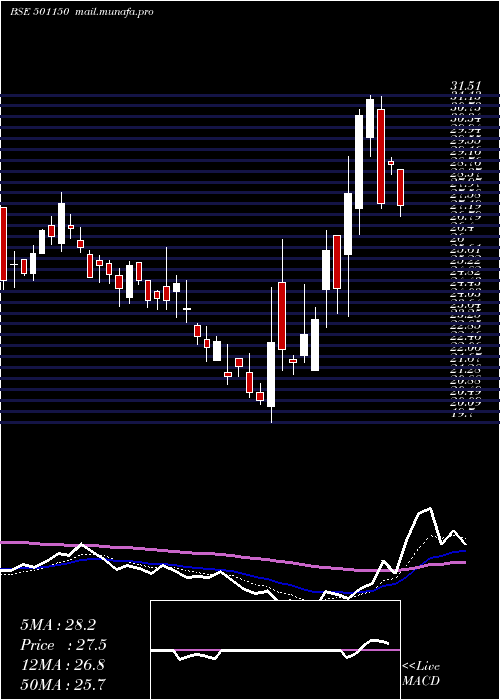Click the 5MA : 28.2 value
The image size is (500, 700).
(x=58, y=625)
